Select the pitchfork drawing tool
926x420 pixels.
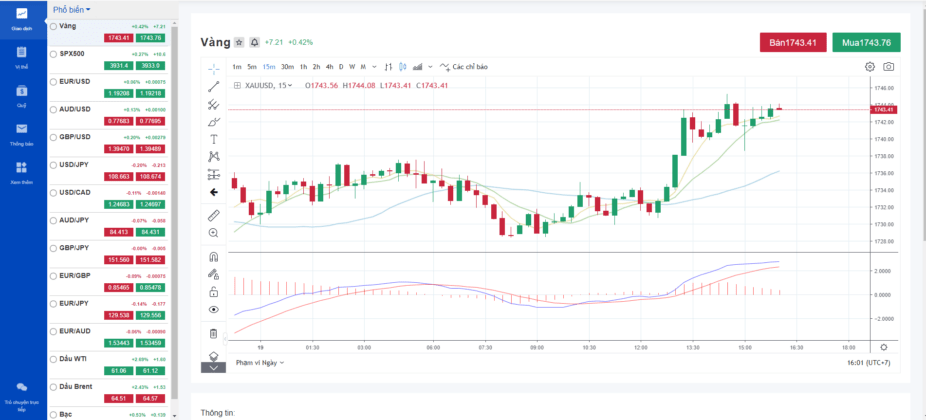(214, 105)
